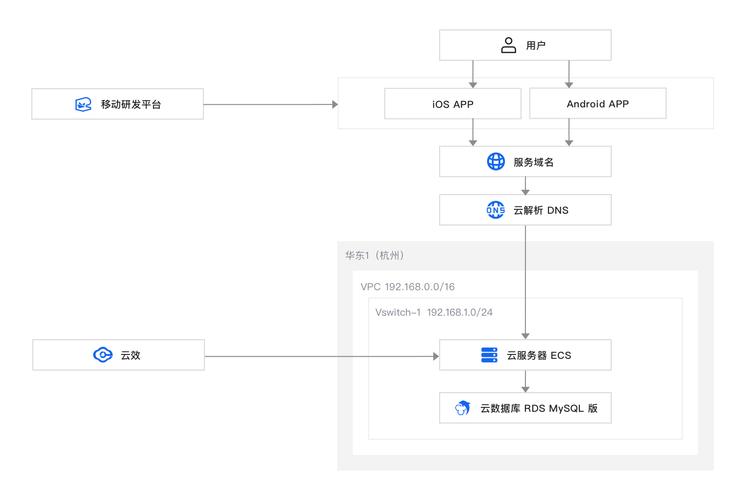Select the 云效 text label
745x500 pixels.
pyautogui.click(x=130, y=355)
